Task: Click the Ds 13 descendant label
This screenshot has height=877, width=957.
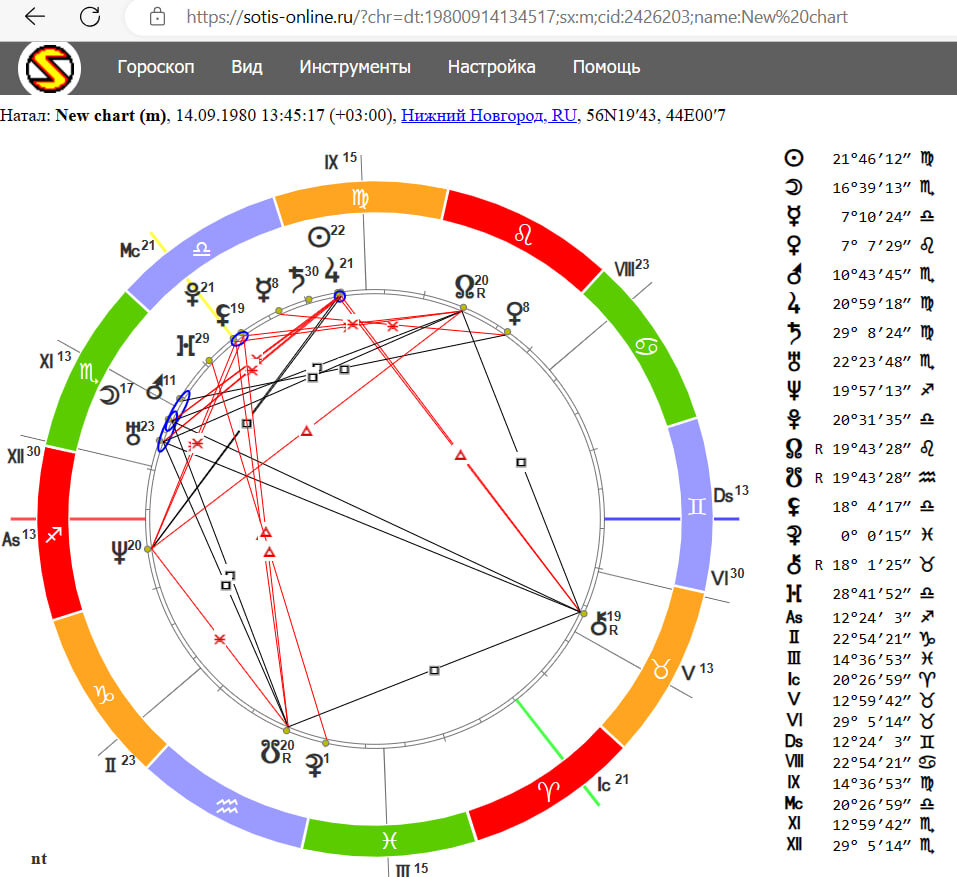Action: pyautogui.click(x=731, y=494)
